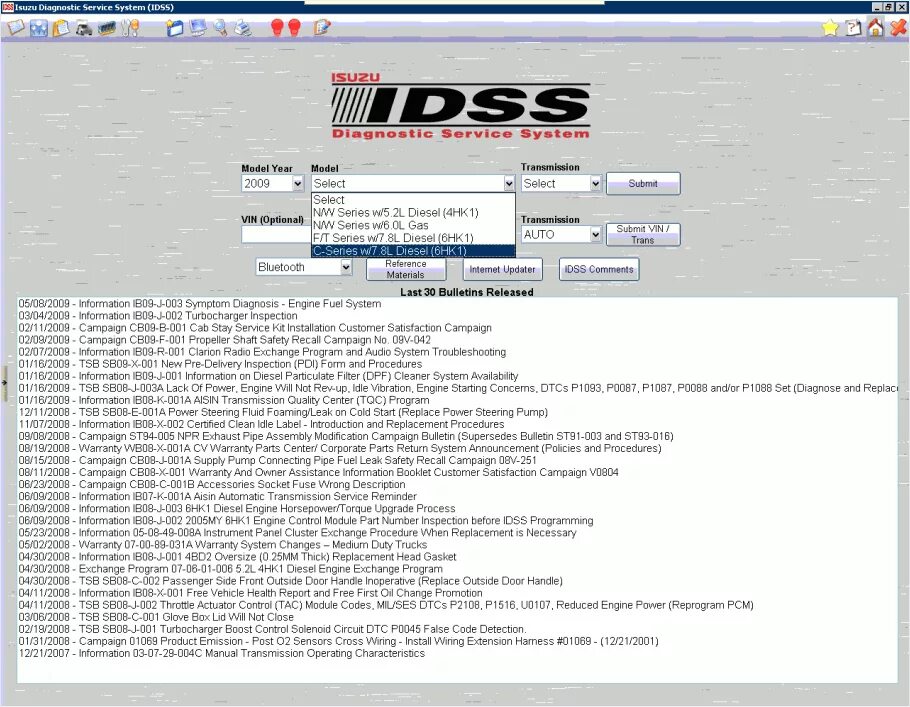Open the Bluetooth connection dropdown

tap(304, 267)
